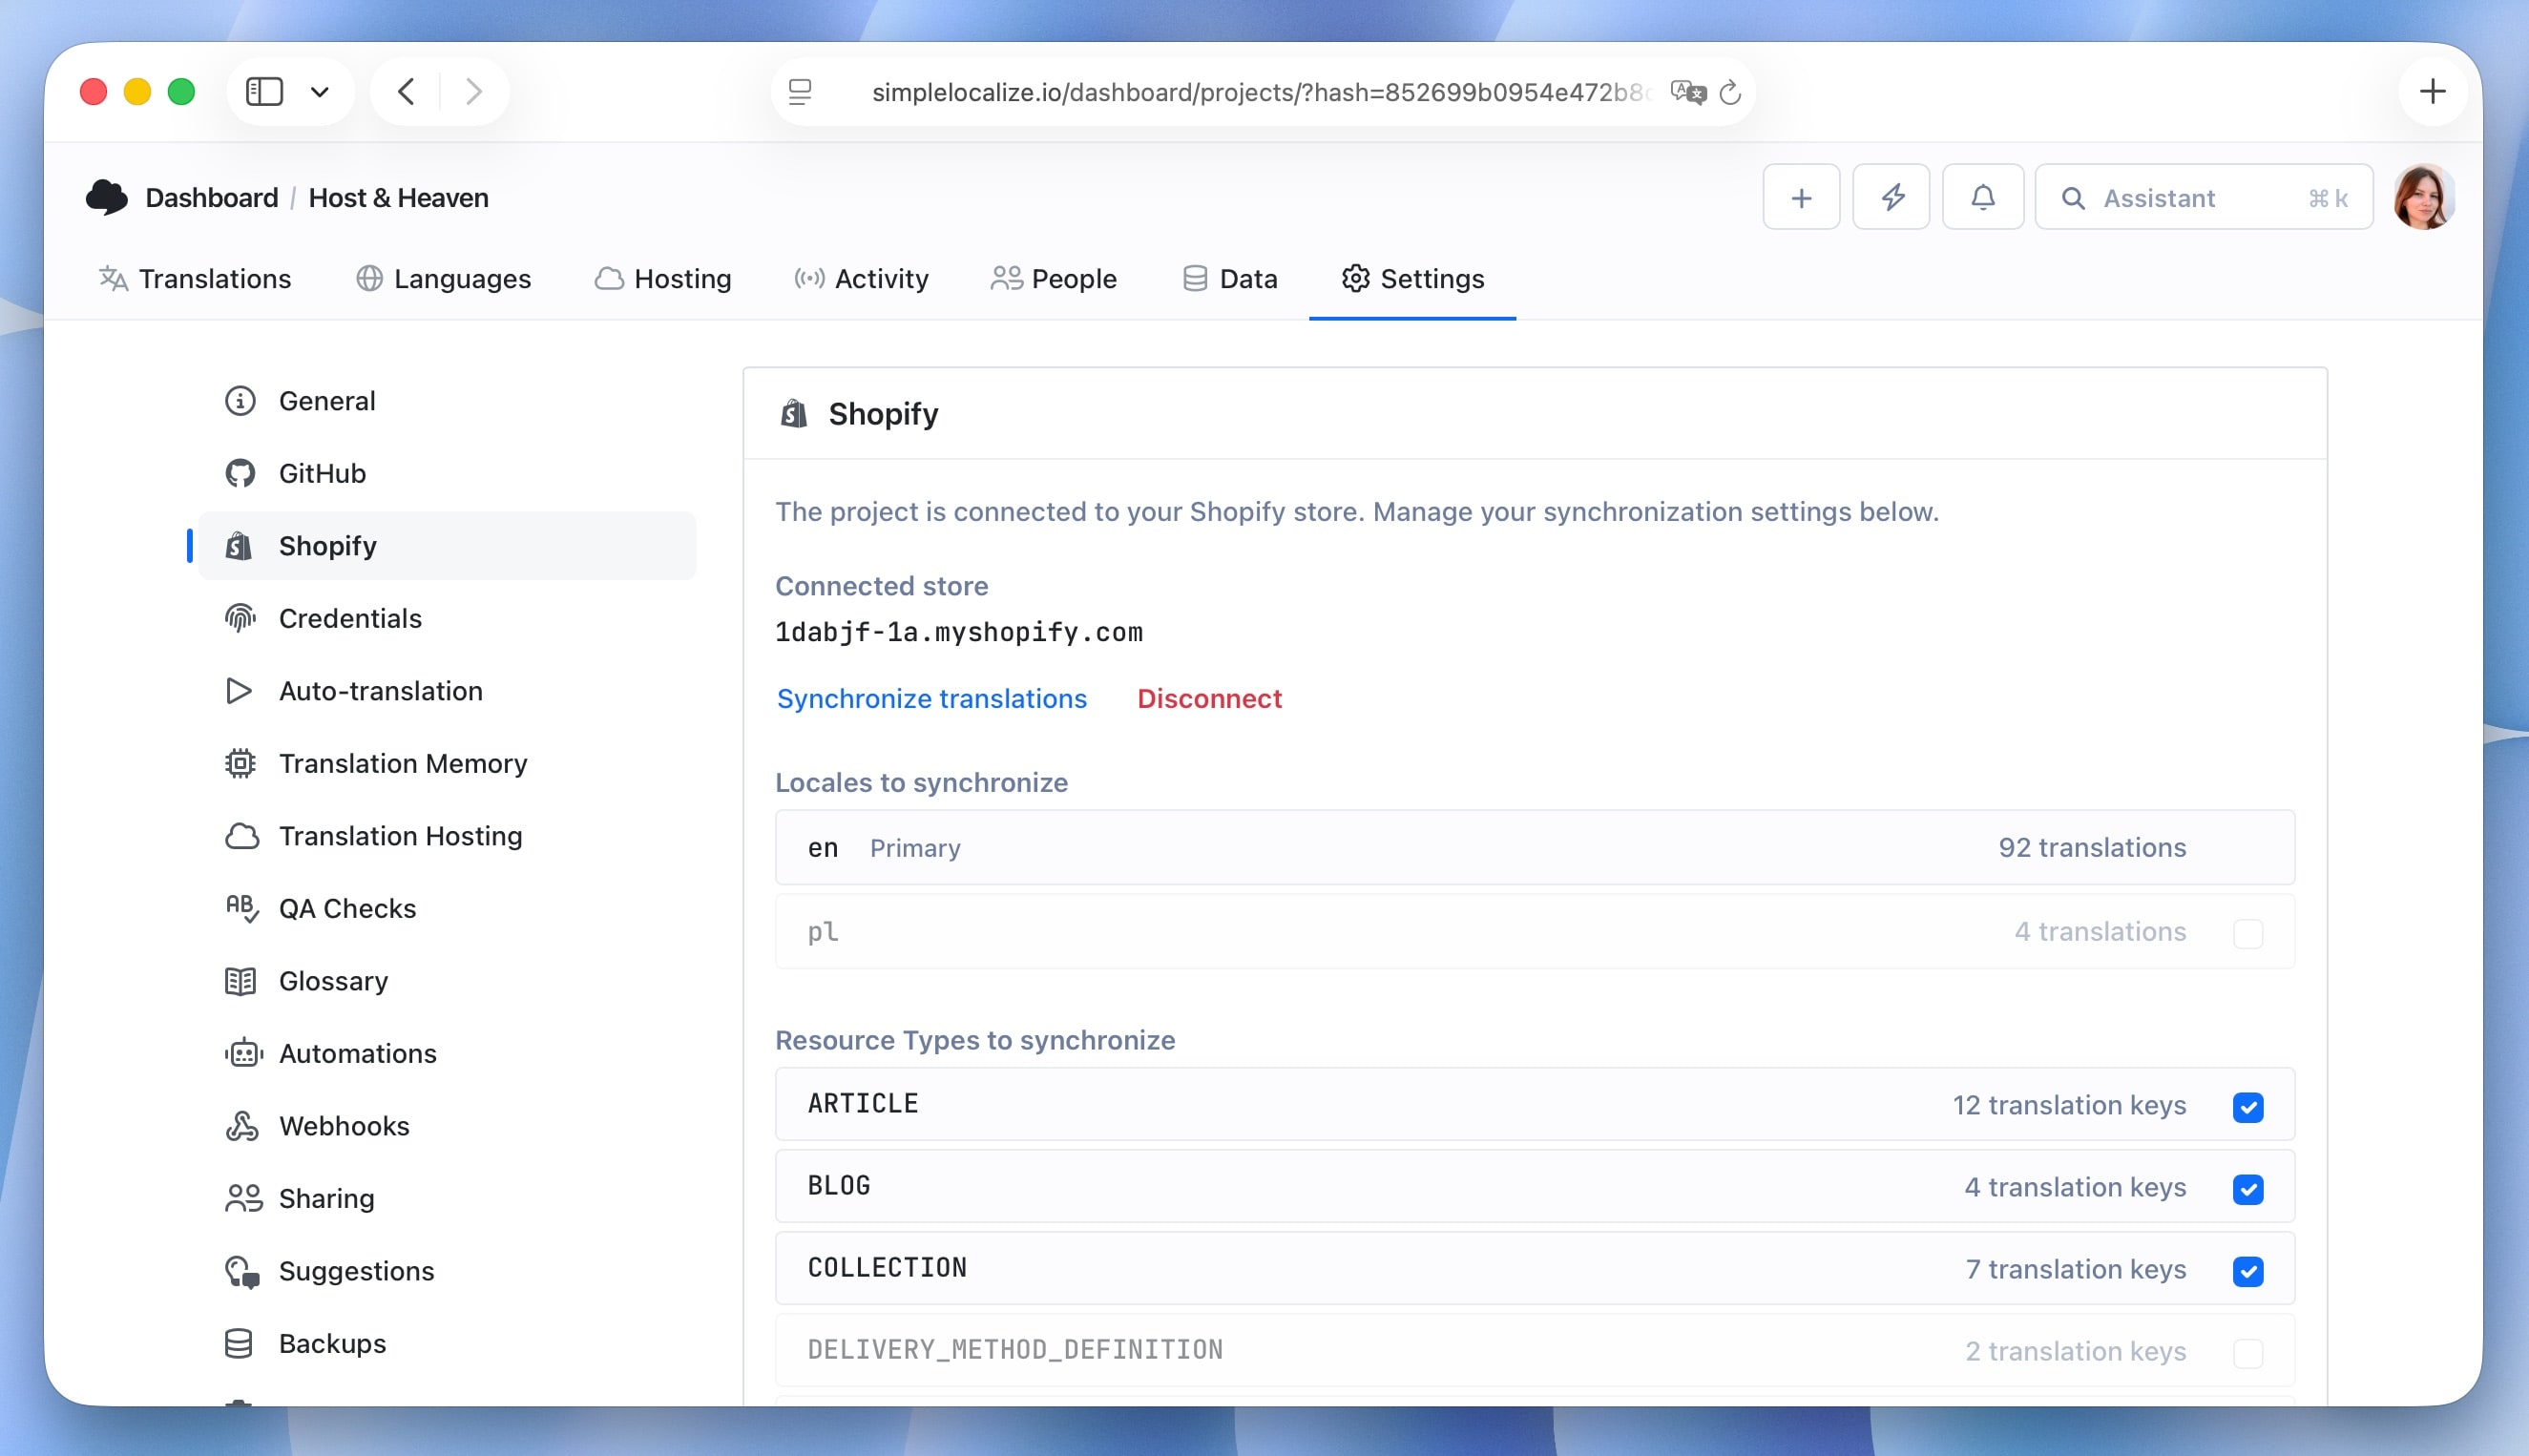
Task: Switch to the Translations tab
Action: 216,279
